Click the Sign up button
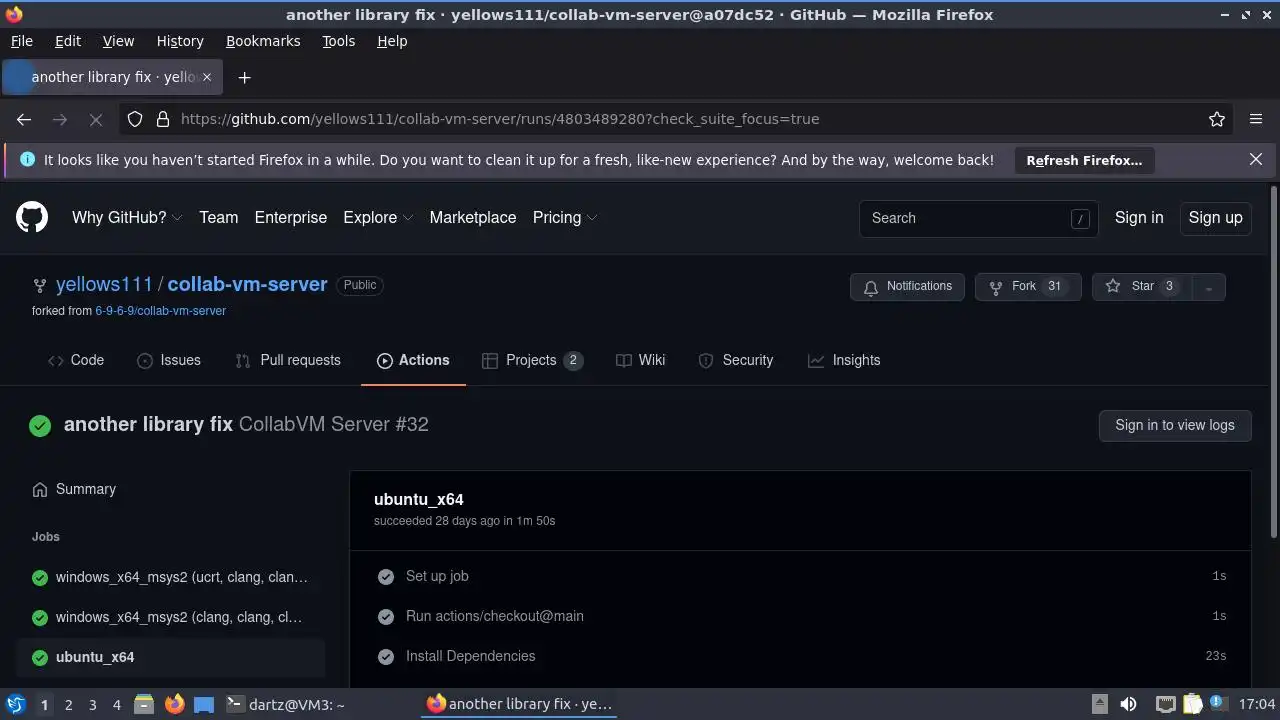The image size is (1280, 720). 1215,218
